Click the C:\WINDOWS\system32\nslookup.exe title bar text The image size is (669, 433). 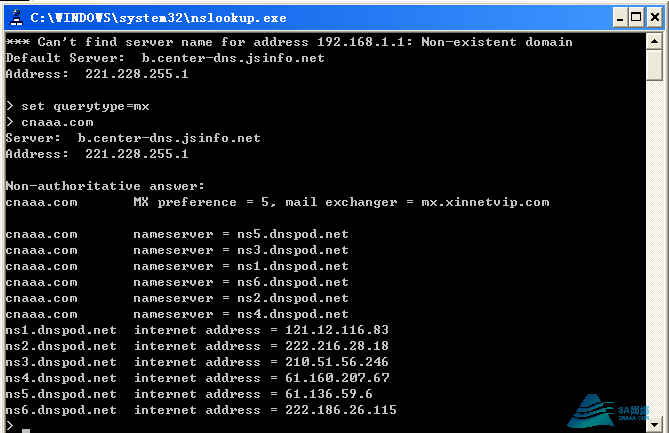click(158, 18)
